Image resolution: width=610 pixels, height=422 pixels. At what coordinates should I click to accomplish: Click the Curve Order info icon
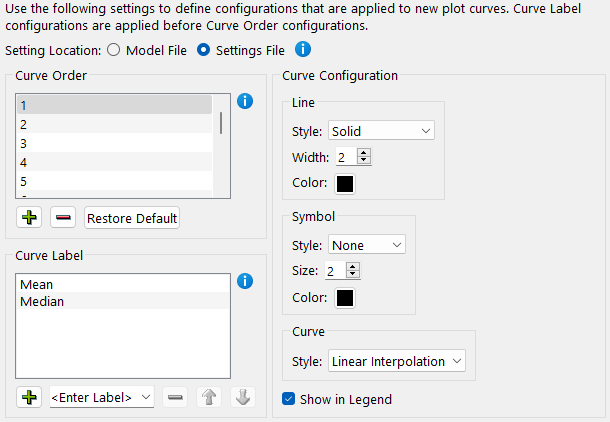pos(245,101)
